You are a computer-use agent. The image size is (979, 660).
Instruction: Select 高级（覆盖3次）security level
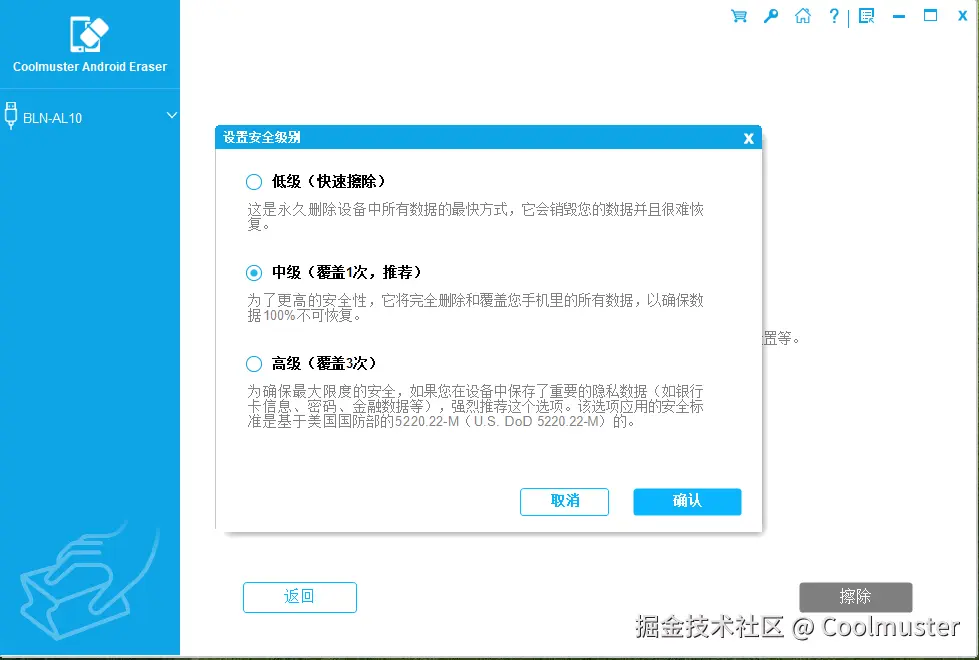click(x=255, y=363)
